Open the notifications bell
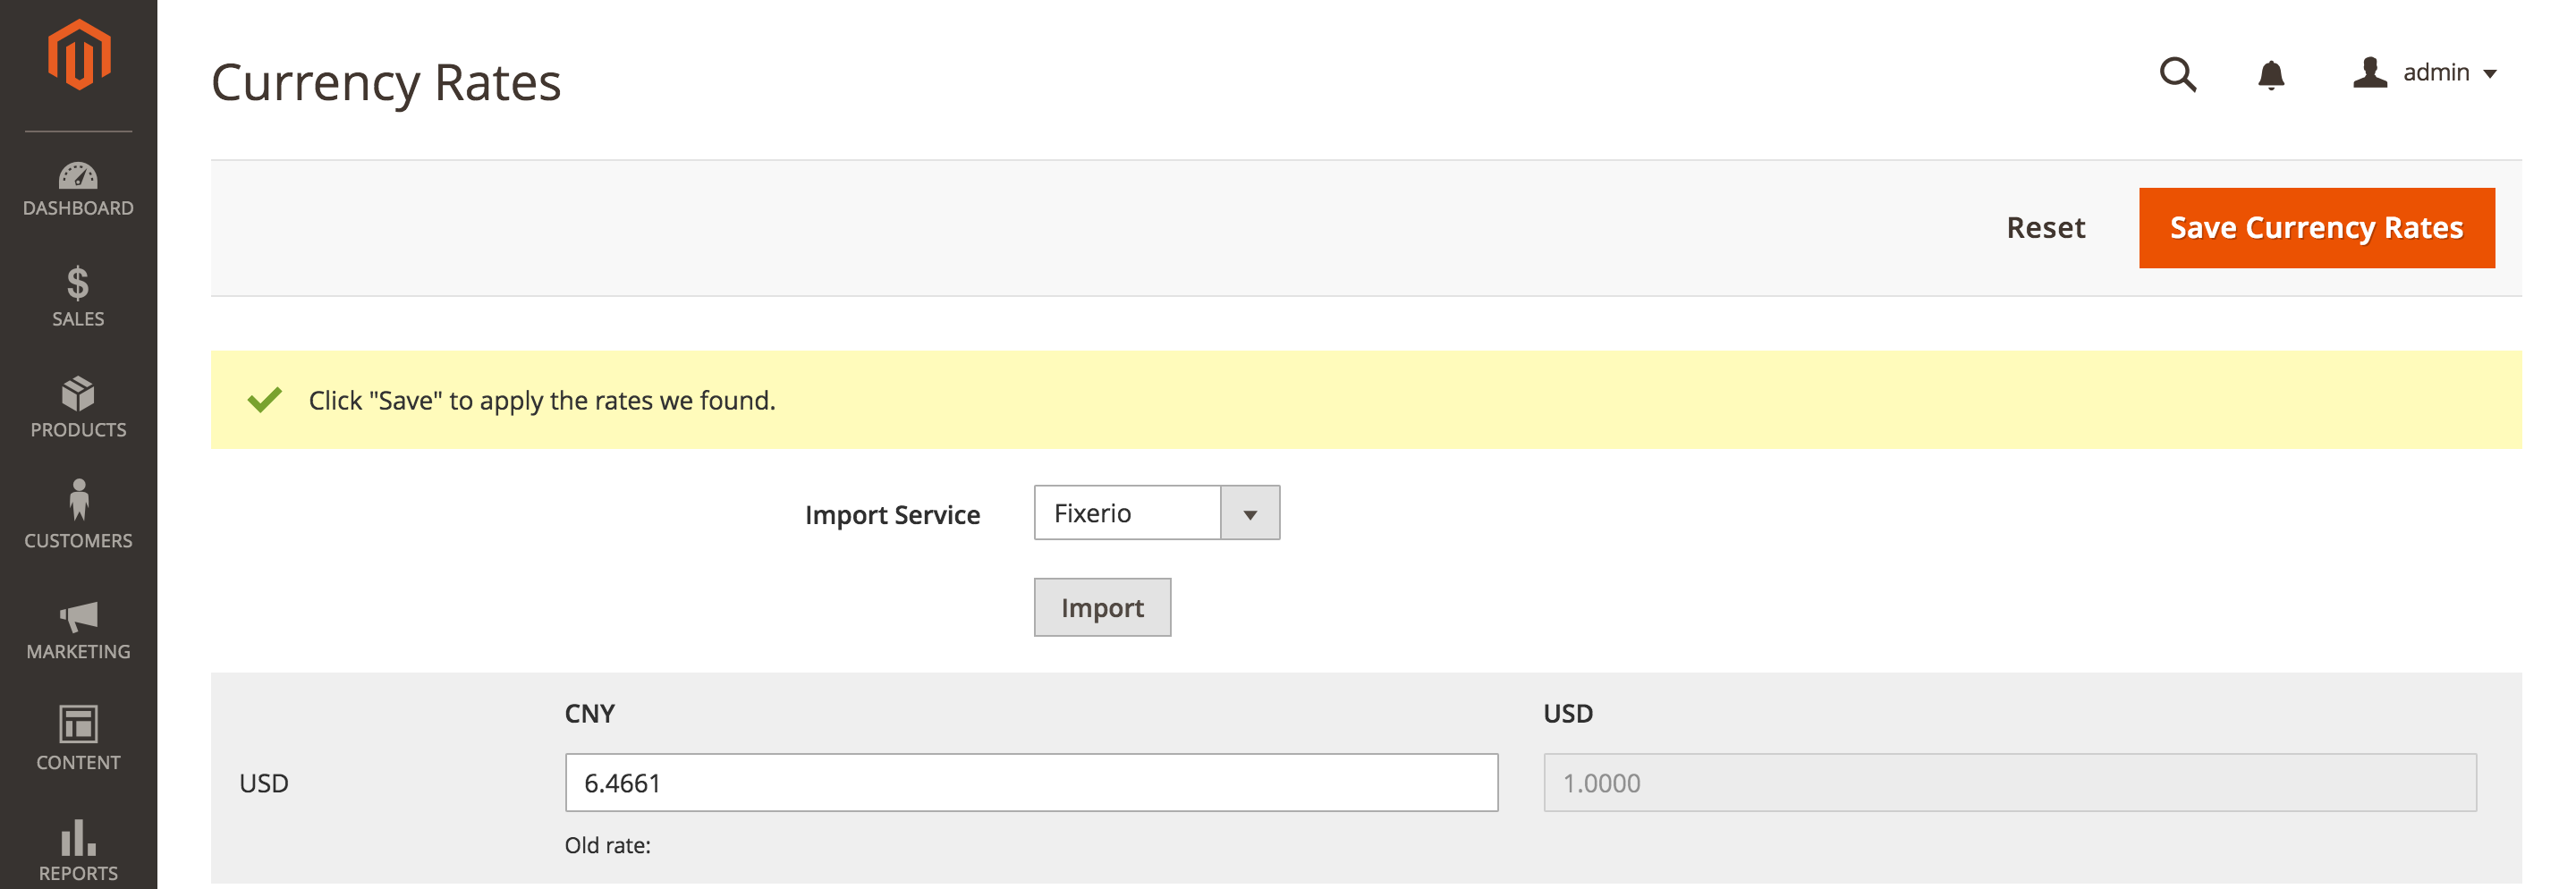Screen dimensions: 2576x889 coord(2271,74)
